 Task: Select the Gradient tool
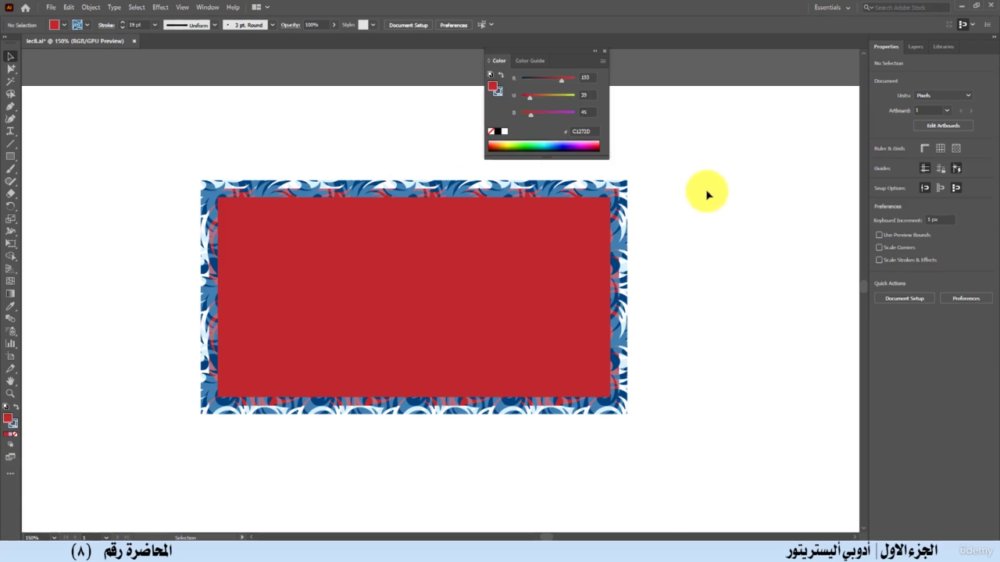tap(10, 293)
